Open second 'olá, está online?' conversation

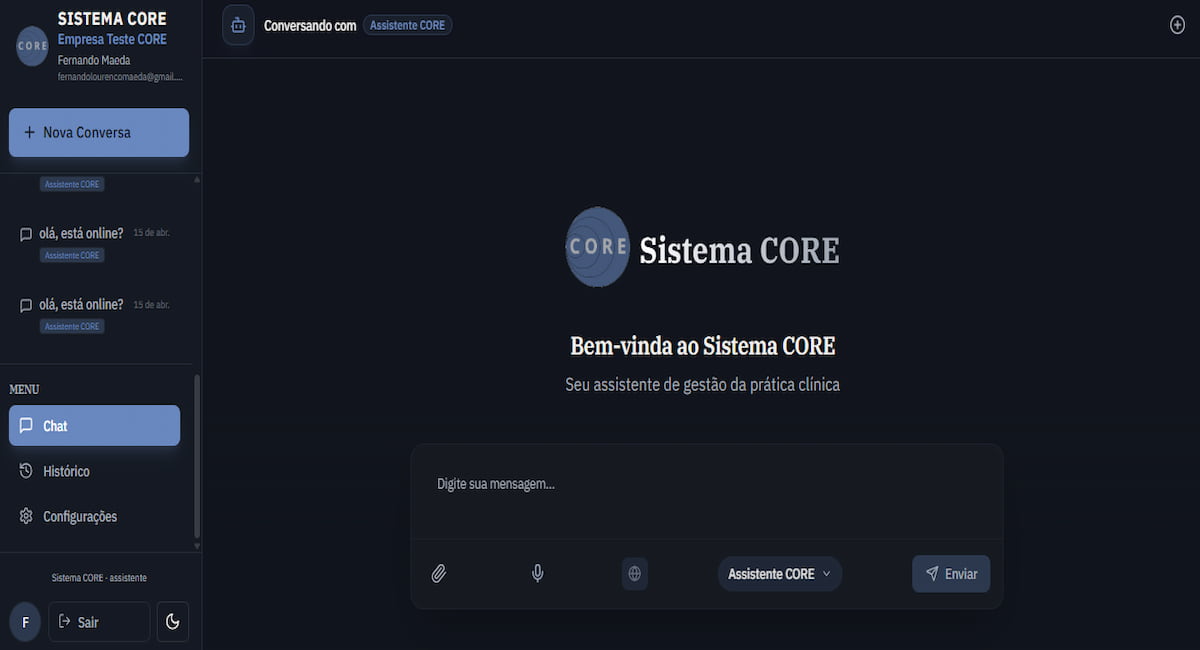click(95, 315)
